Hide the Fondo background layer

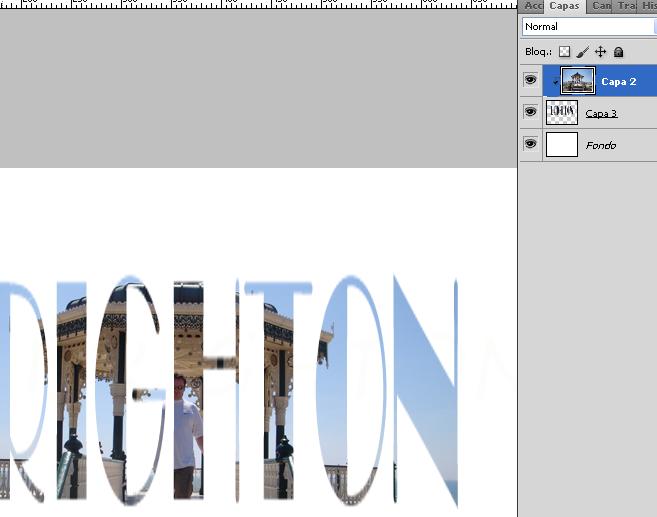pyautogui.click(x=530, y=145)
